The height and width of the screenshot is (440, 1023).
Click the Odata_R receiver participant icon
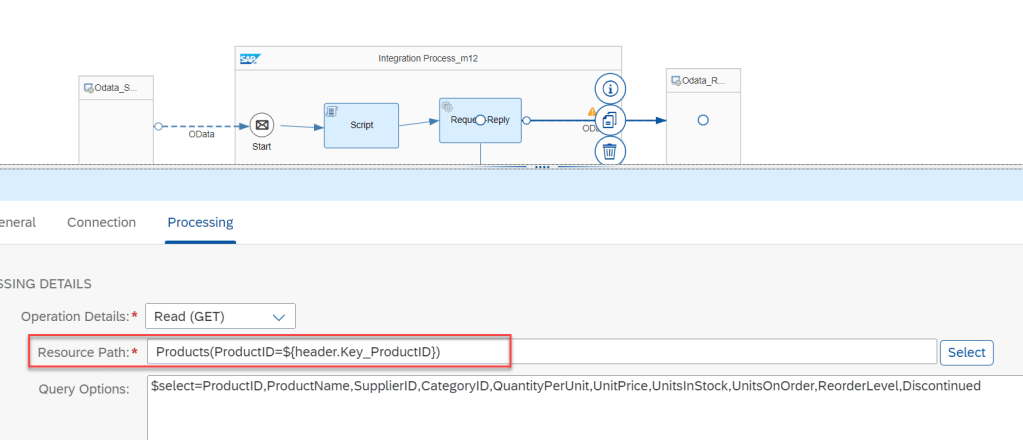coord(676,80)
